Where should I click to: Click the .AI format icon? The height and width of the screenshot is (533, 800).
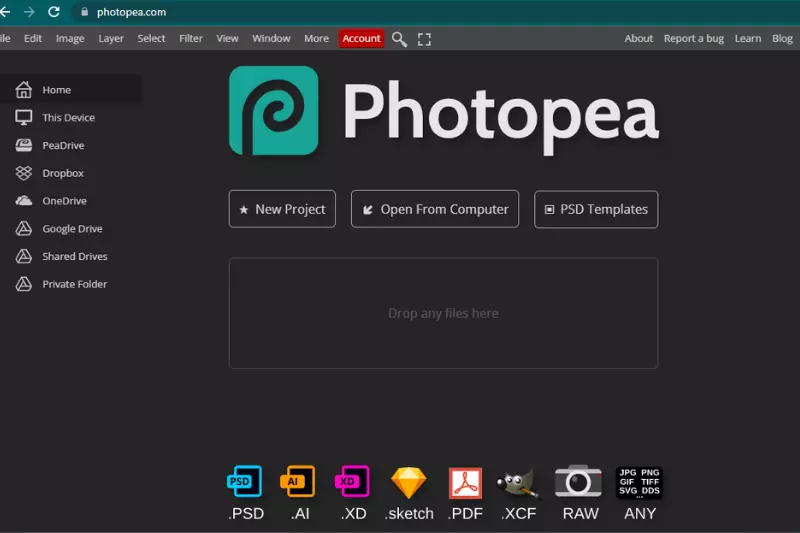pyautogui.click(x=298, y=481)
